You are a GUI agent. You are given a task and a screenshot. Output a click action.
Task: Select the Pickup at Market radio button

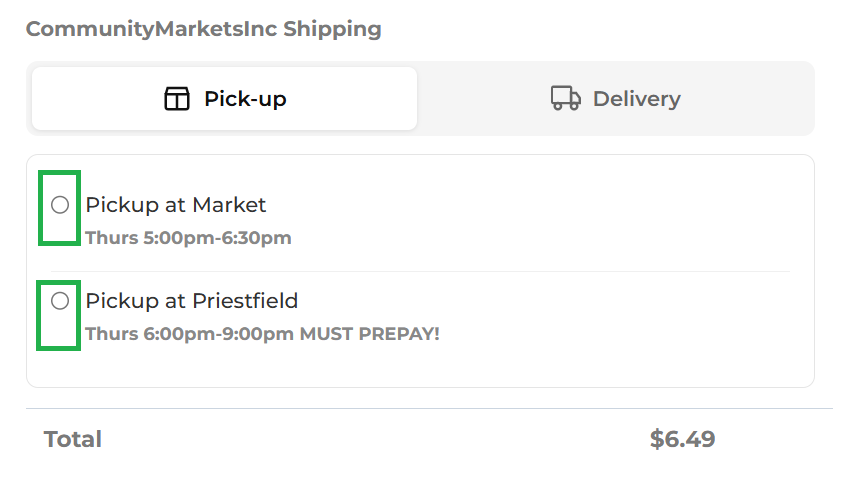pos(60,205)
